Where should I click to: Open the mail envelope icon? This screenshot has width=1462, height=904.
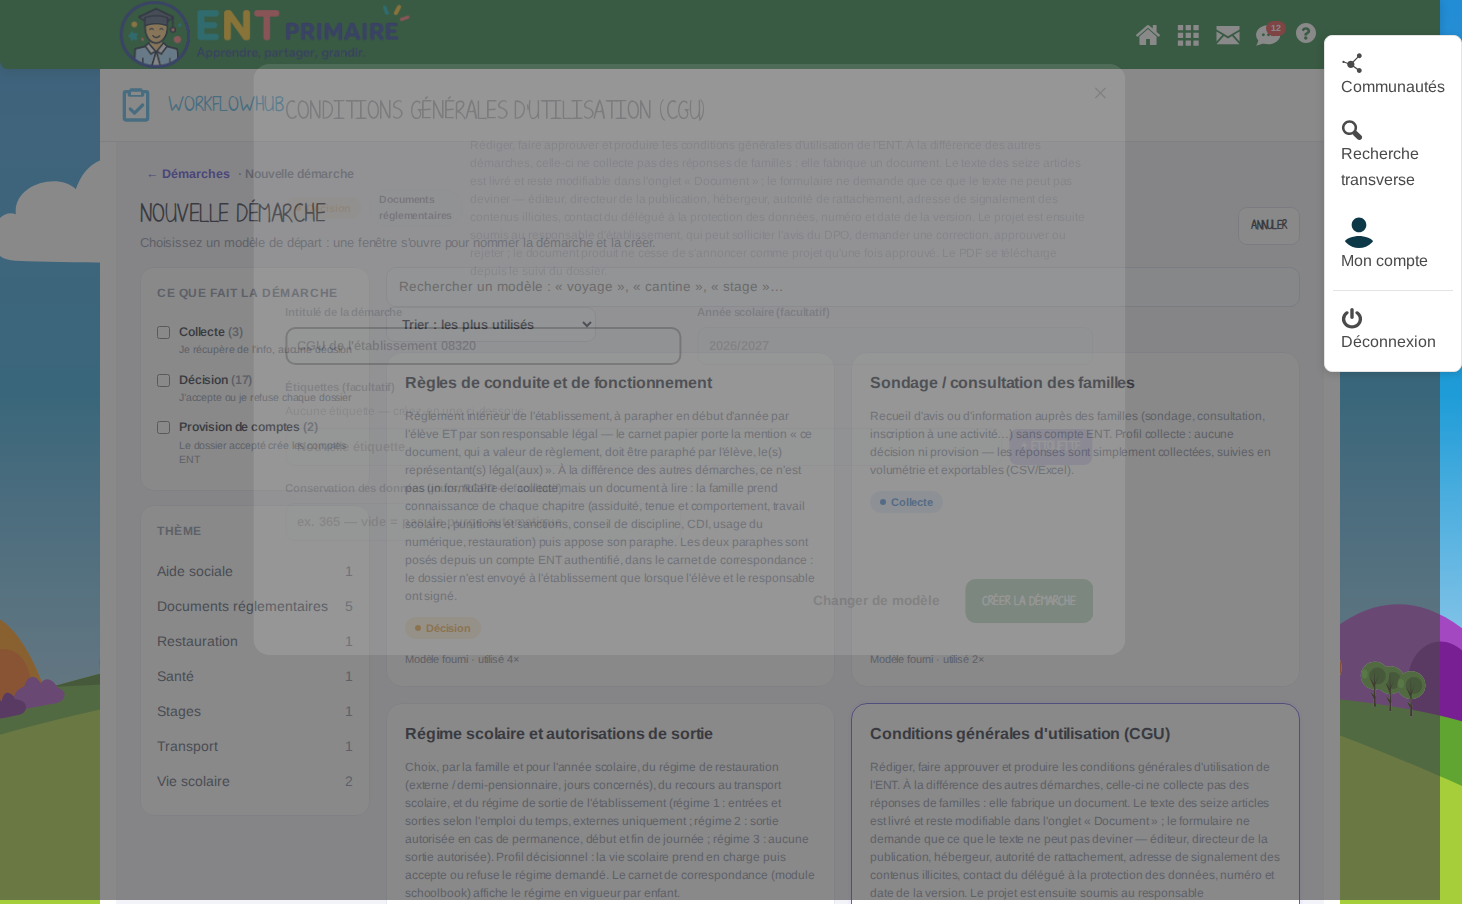pos(1228,35)
